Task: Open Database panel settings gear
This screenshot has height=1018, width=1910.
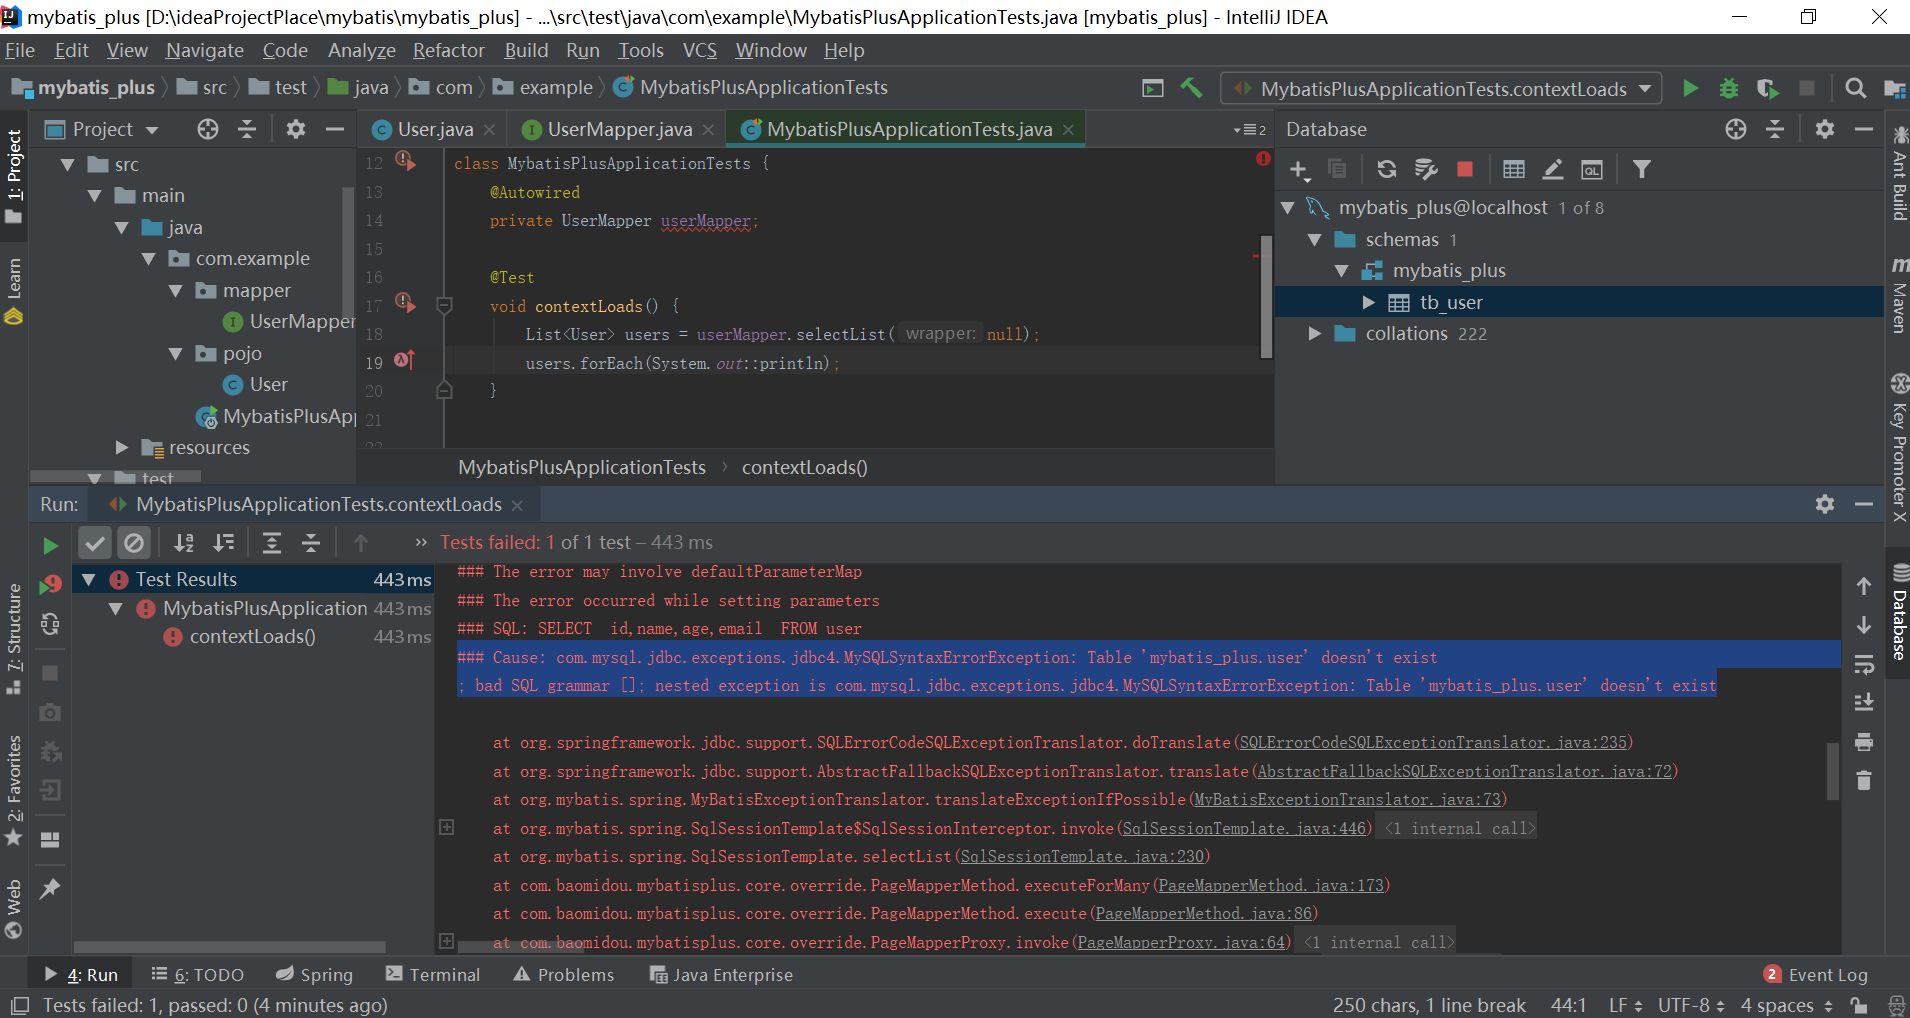Action: click(x=1825, y=129)
